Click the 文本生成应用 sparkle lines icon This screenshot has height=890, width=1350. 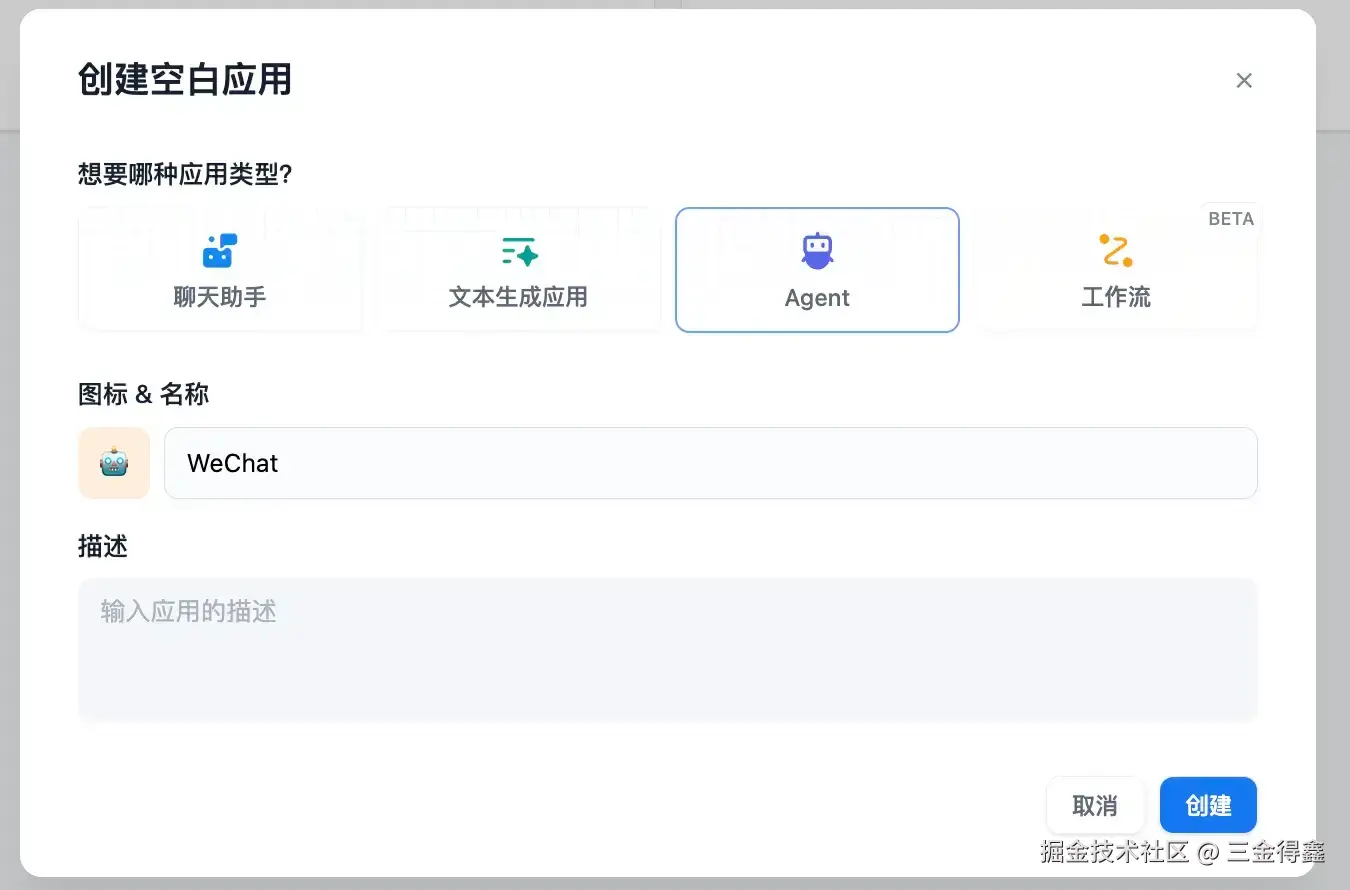click(519, 251)
